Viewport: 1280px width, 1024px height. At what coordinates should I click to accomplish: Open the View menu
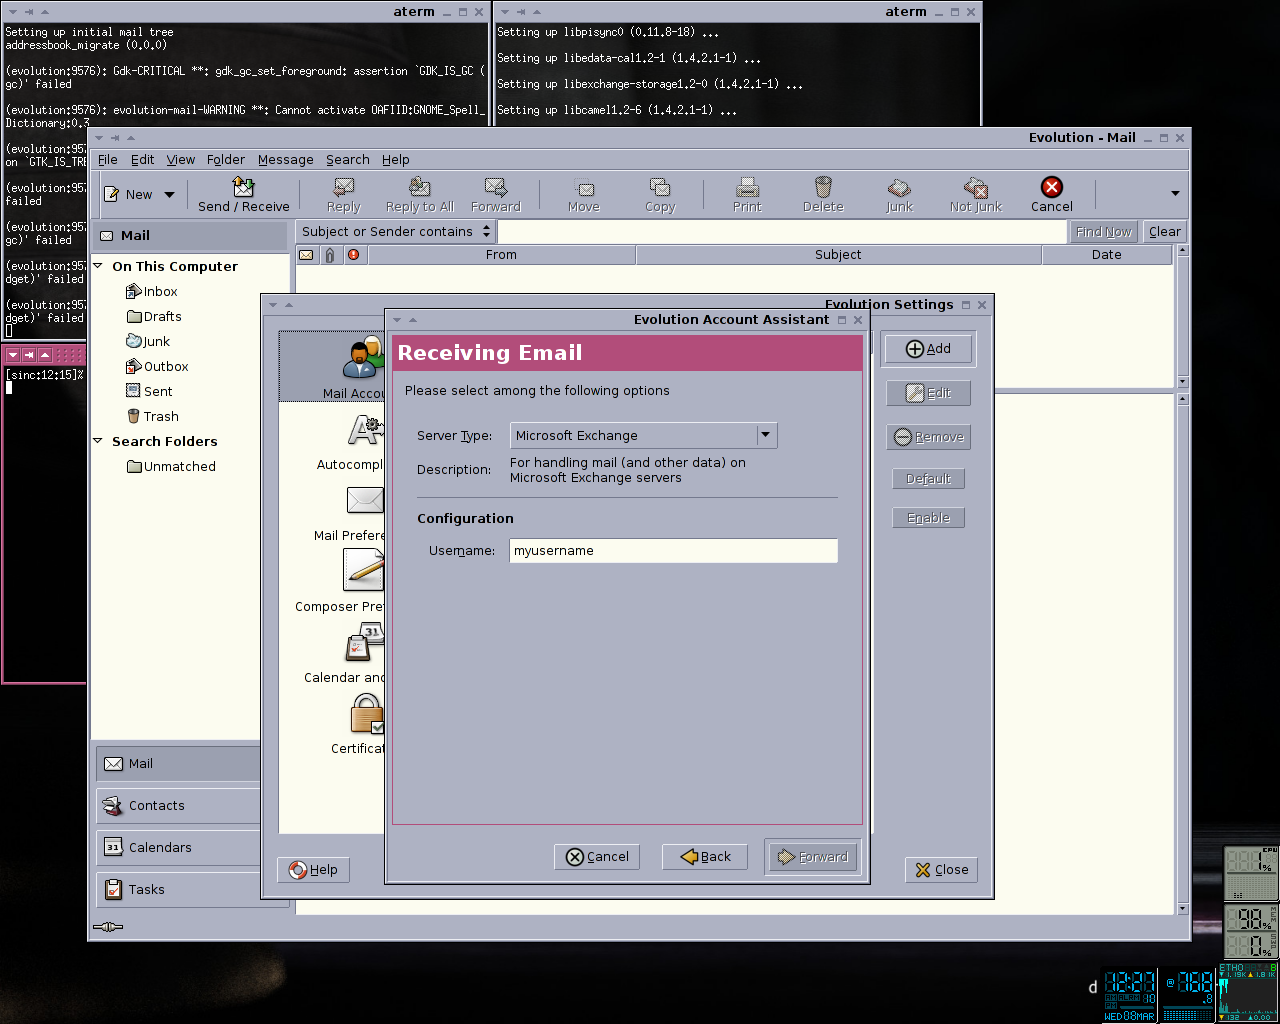[181, 160]
